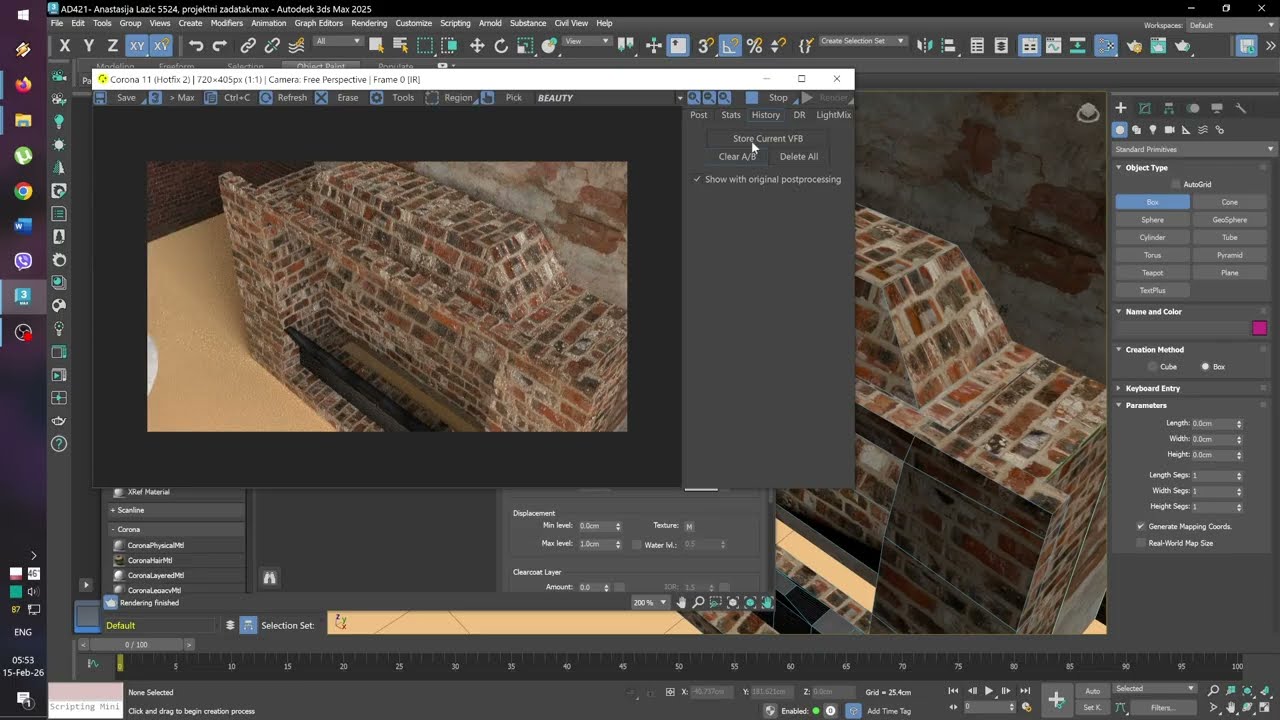Open Chrome from the taskbar
The image size is (1280, 720).
point(23,191)
